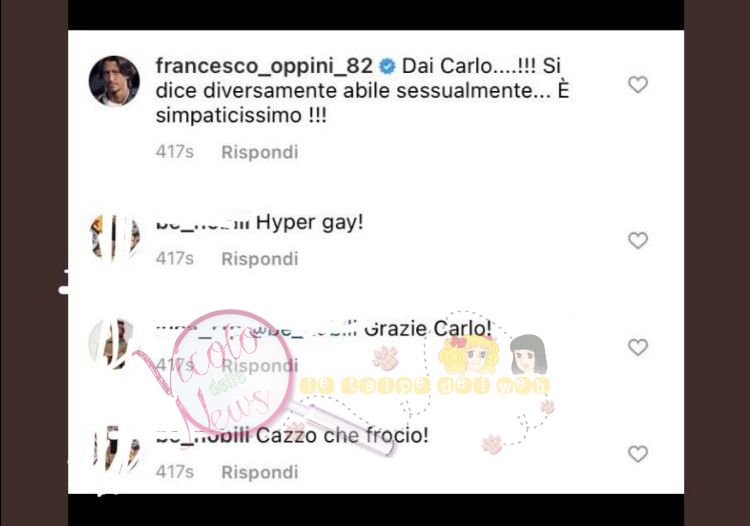Open avatar beside the "Hyper gay!" comment

tap(114, 237)
